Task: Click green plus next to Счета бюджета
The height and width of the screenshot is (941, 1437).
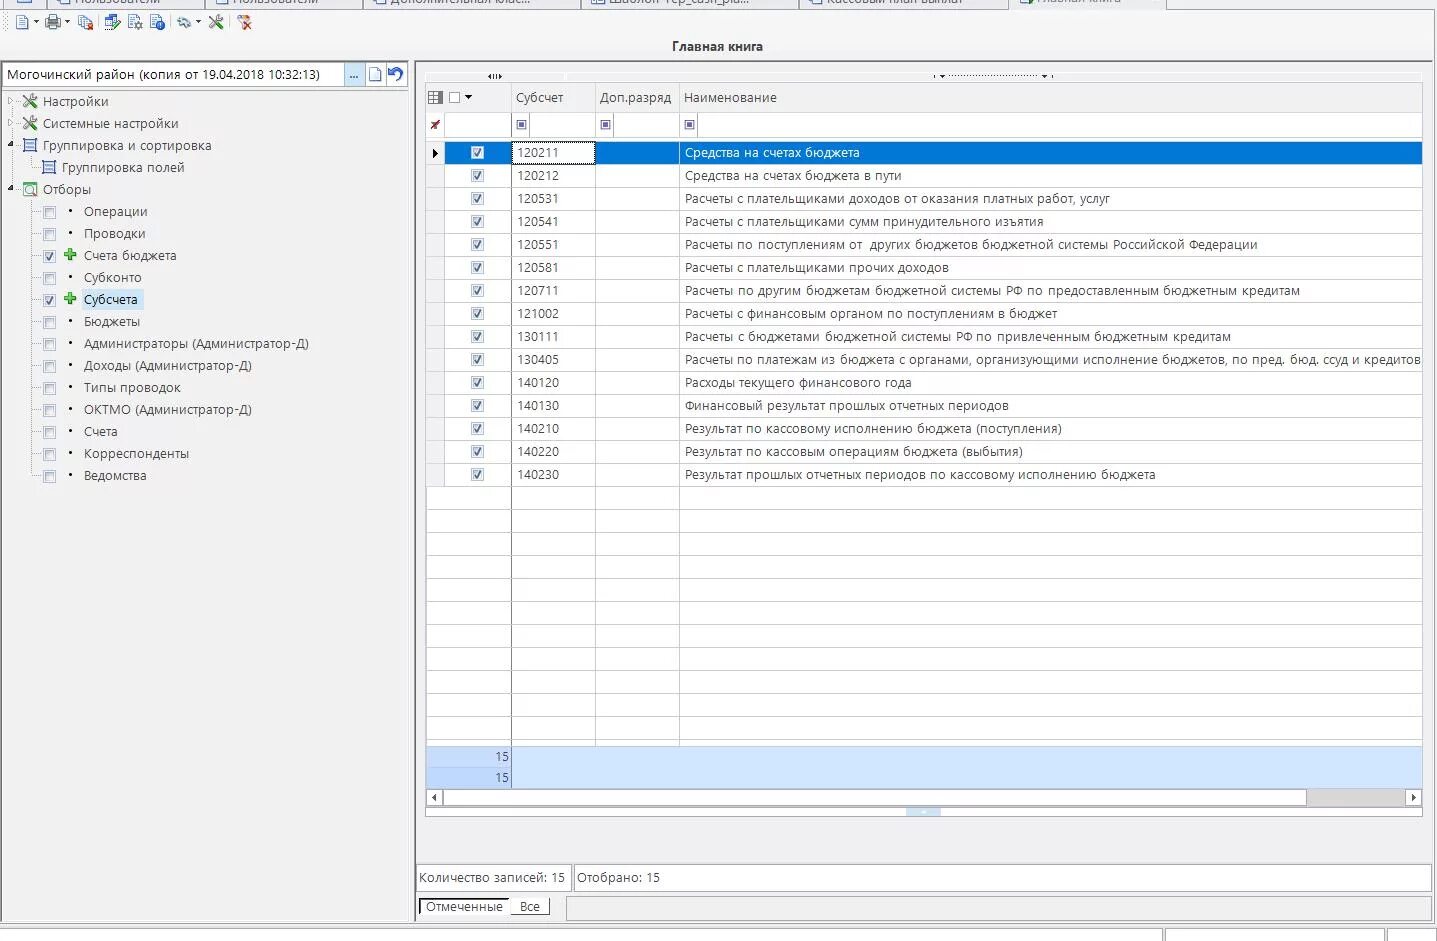Action: point(70,255)
